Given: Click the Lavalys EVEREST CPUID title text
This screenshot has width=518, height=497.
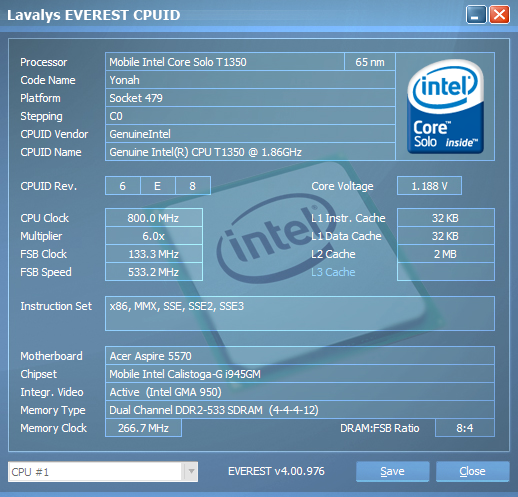Looking at the screenshot, I should click(94, 15).
